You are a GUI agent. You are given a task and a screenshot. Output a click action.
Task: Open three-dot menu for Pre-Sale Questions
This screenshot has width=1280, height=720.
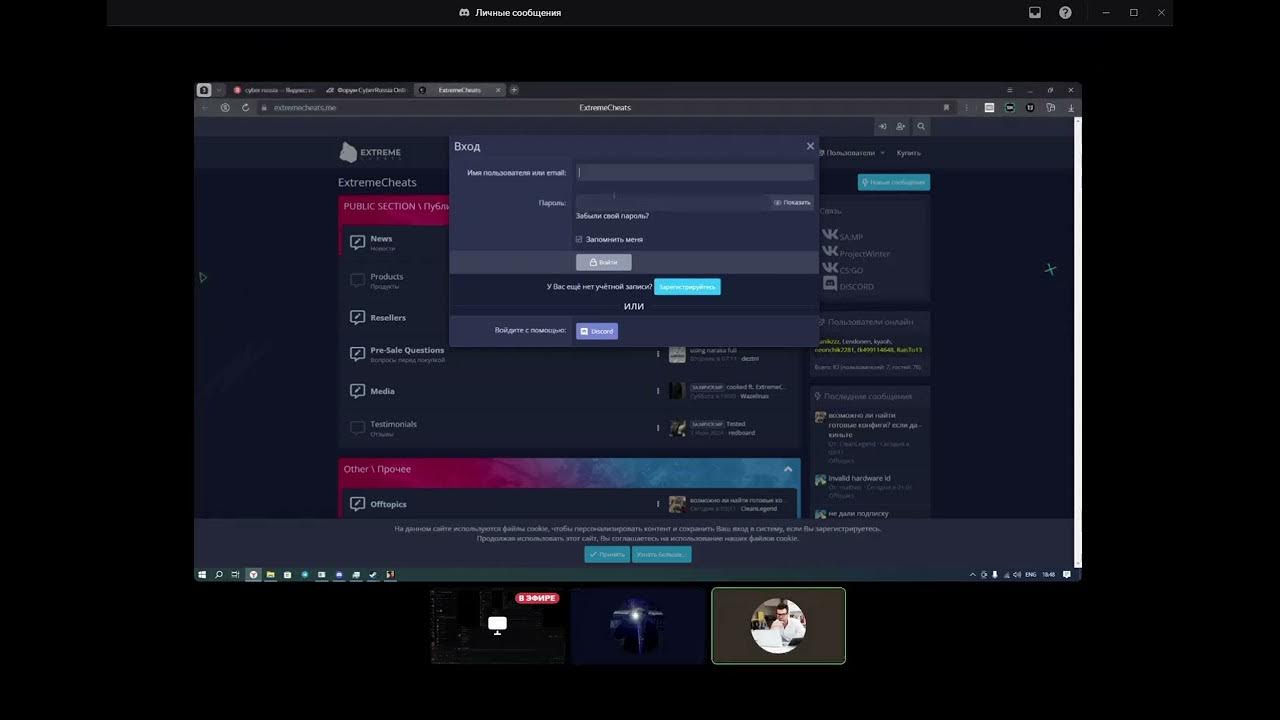pyautogui.click(x=658, y=354)
